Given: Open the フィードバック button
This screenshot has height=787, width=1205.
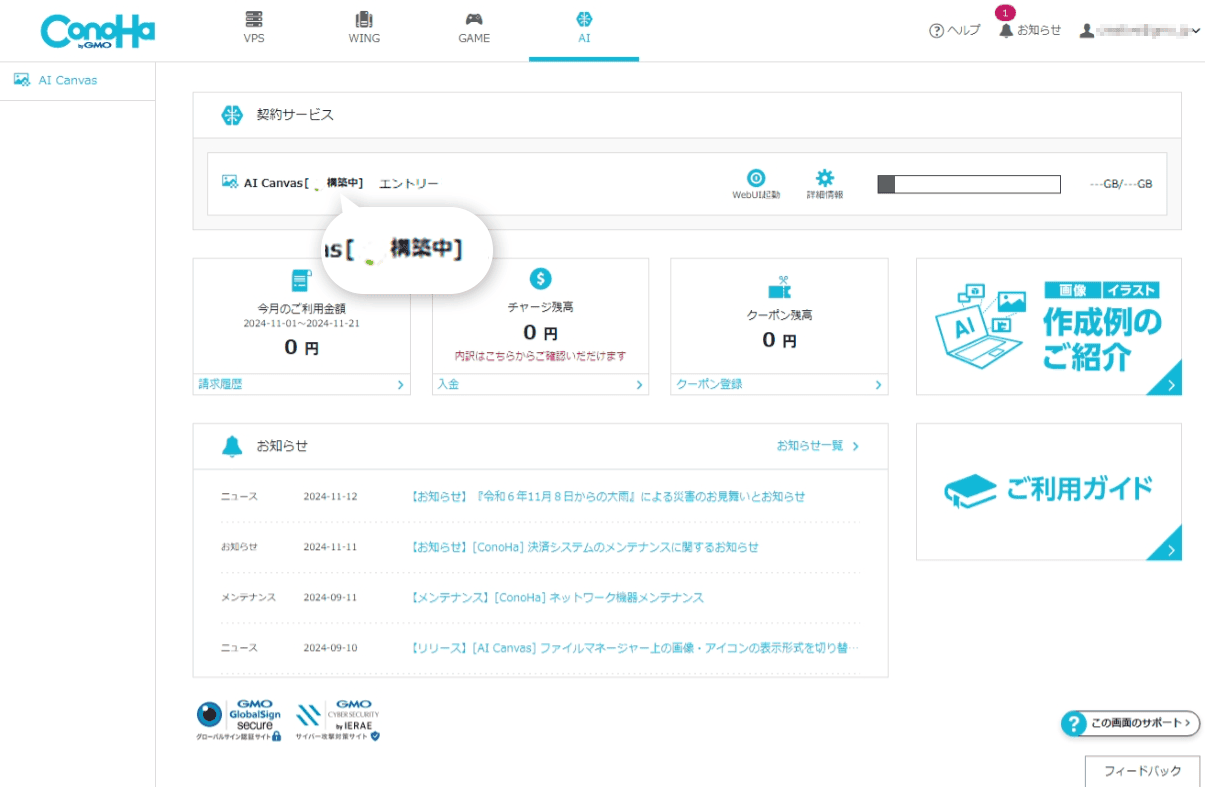Looking at the screenshot, I should [1142, 771].
